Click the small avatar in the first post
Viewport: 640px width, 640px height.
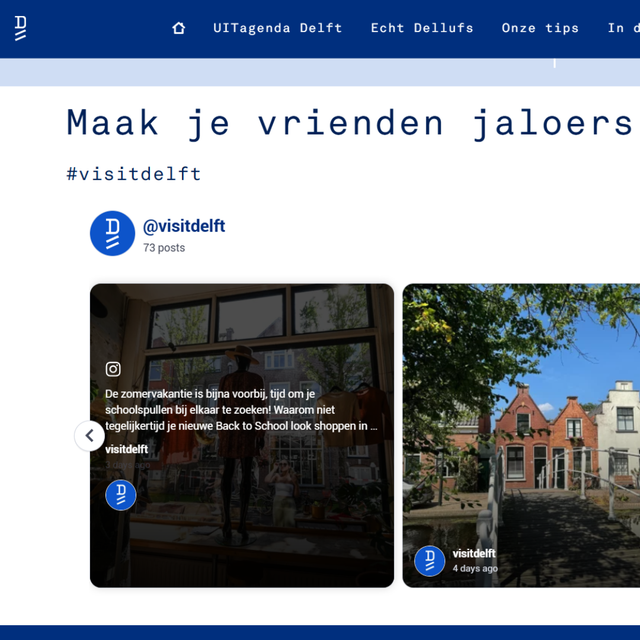(121, 495)
